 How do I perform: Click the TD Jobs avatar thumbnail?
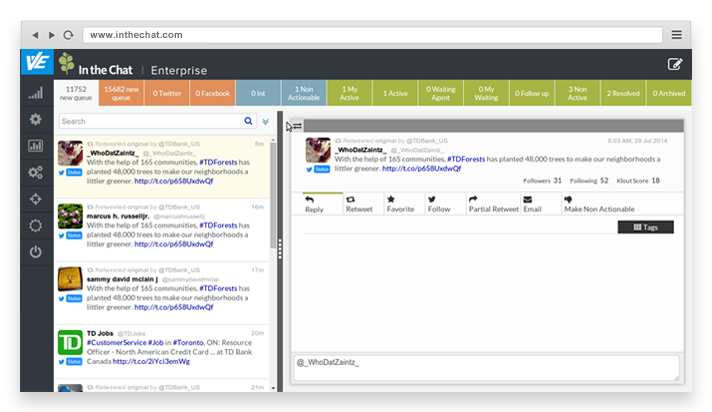70,342
